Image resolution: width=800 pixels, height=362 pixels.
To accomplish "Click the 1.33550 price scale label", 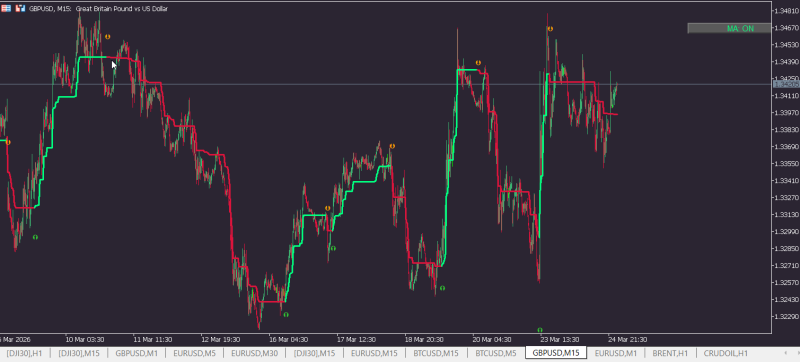I will pos(786,163).
